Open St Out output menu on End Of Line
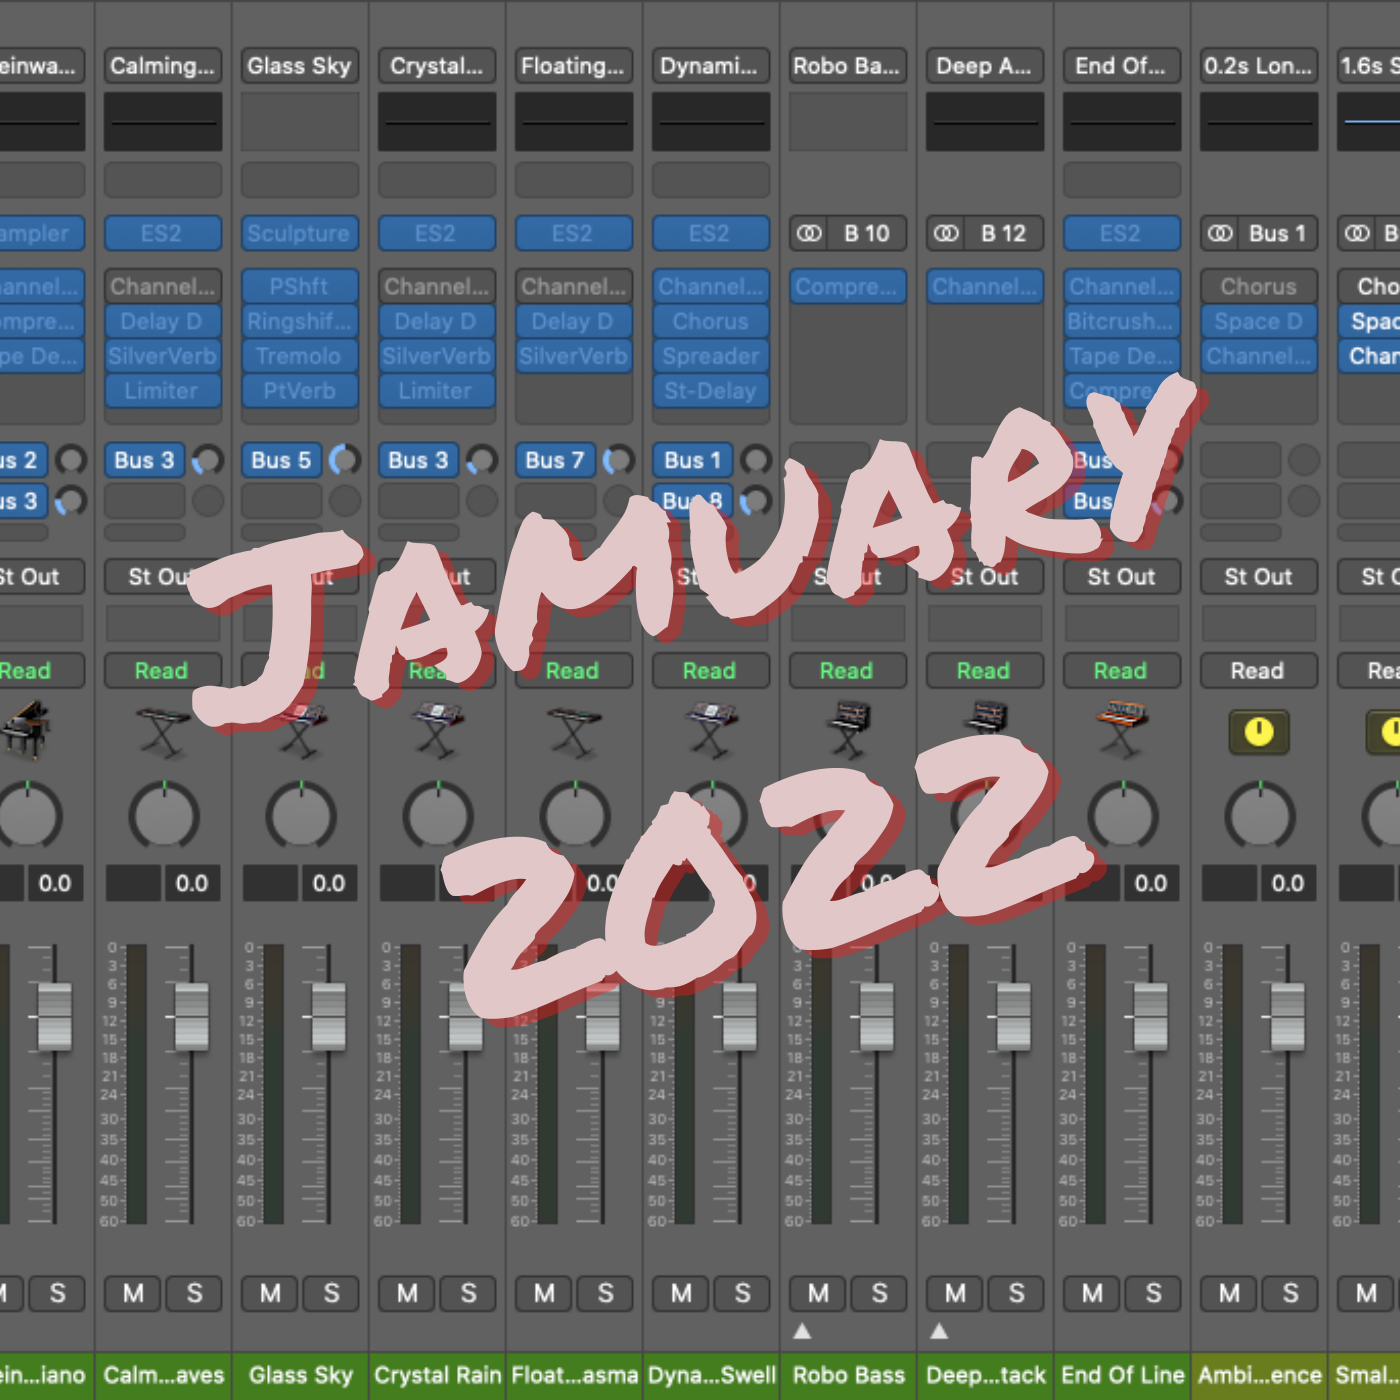The image size is (1400, 1400). [1121, 577]
